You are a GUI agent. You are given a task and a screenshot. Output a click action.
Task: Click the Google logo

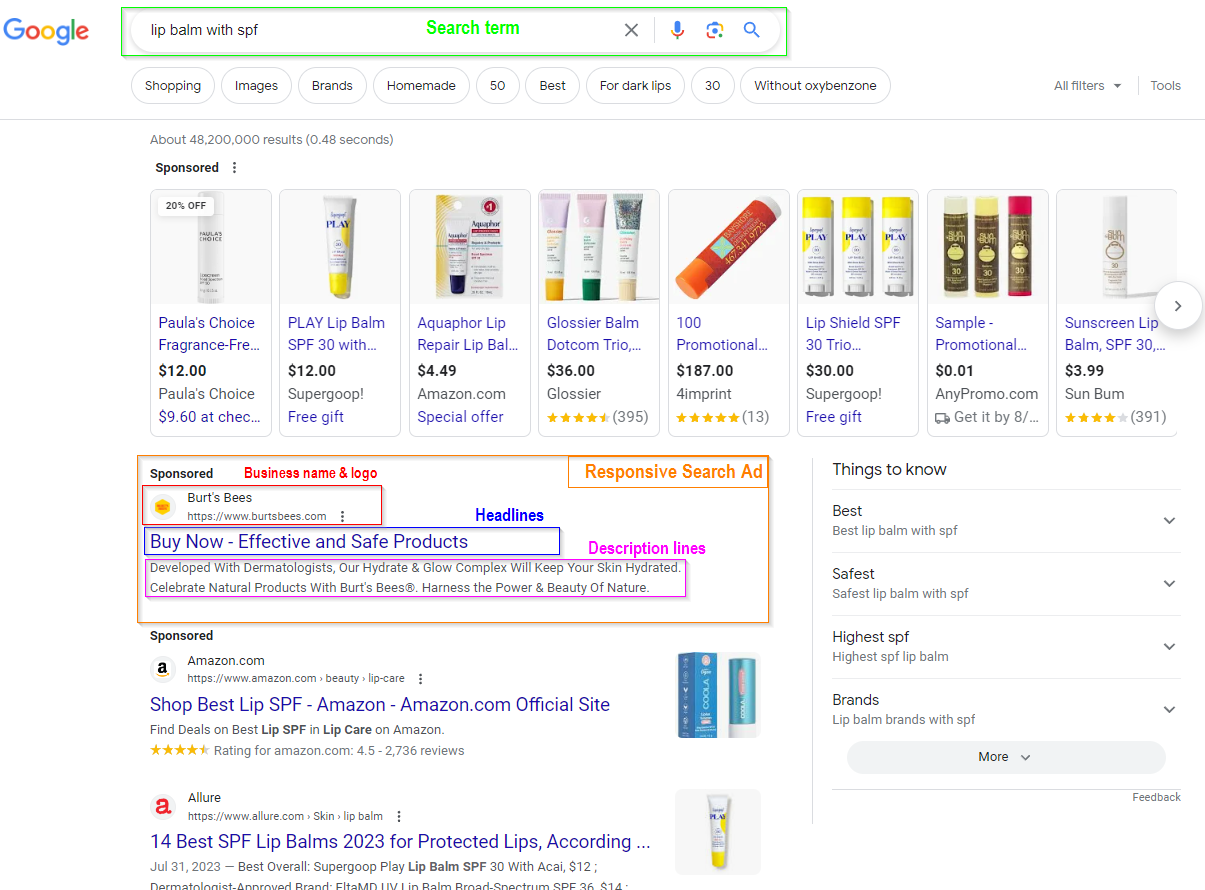pyautogui.click(x=46, y=31)
